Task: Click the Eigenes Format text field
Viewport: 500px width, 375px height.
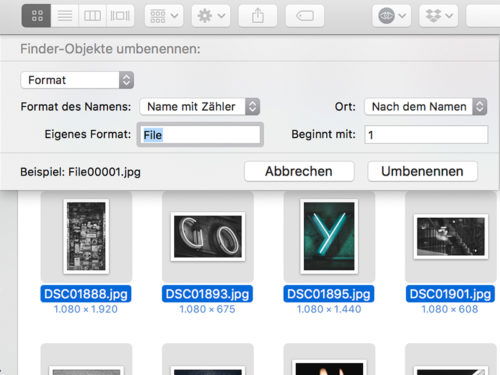Action: click(200, 135)
